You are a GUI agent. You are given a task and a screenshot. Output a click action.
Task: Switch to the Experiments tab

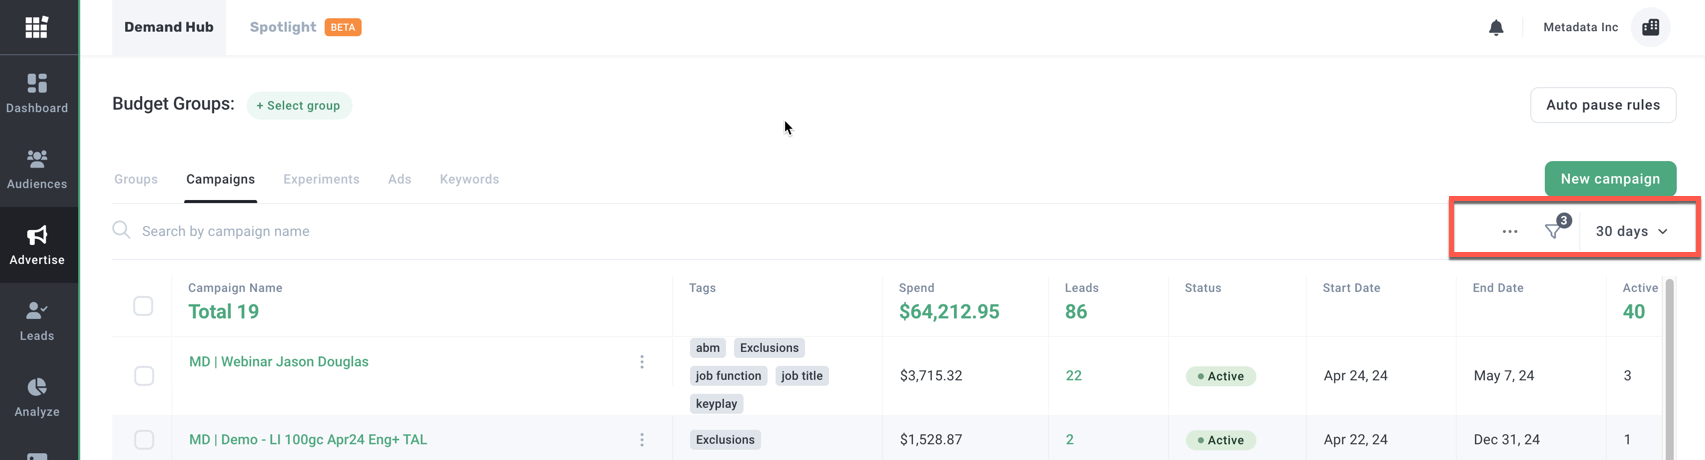[321, 179]
